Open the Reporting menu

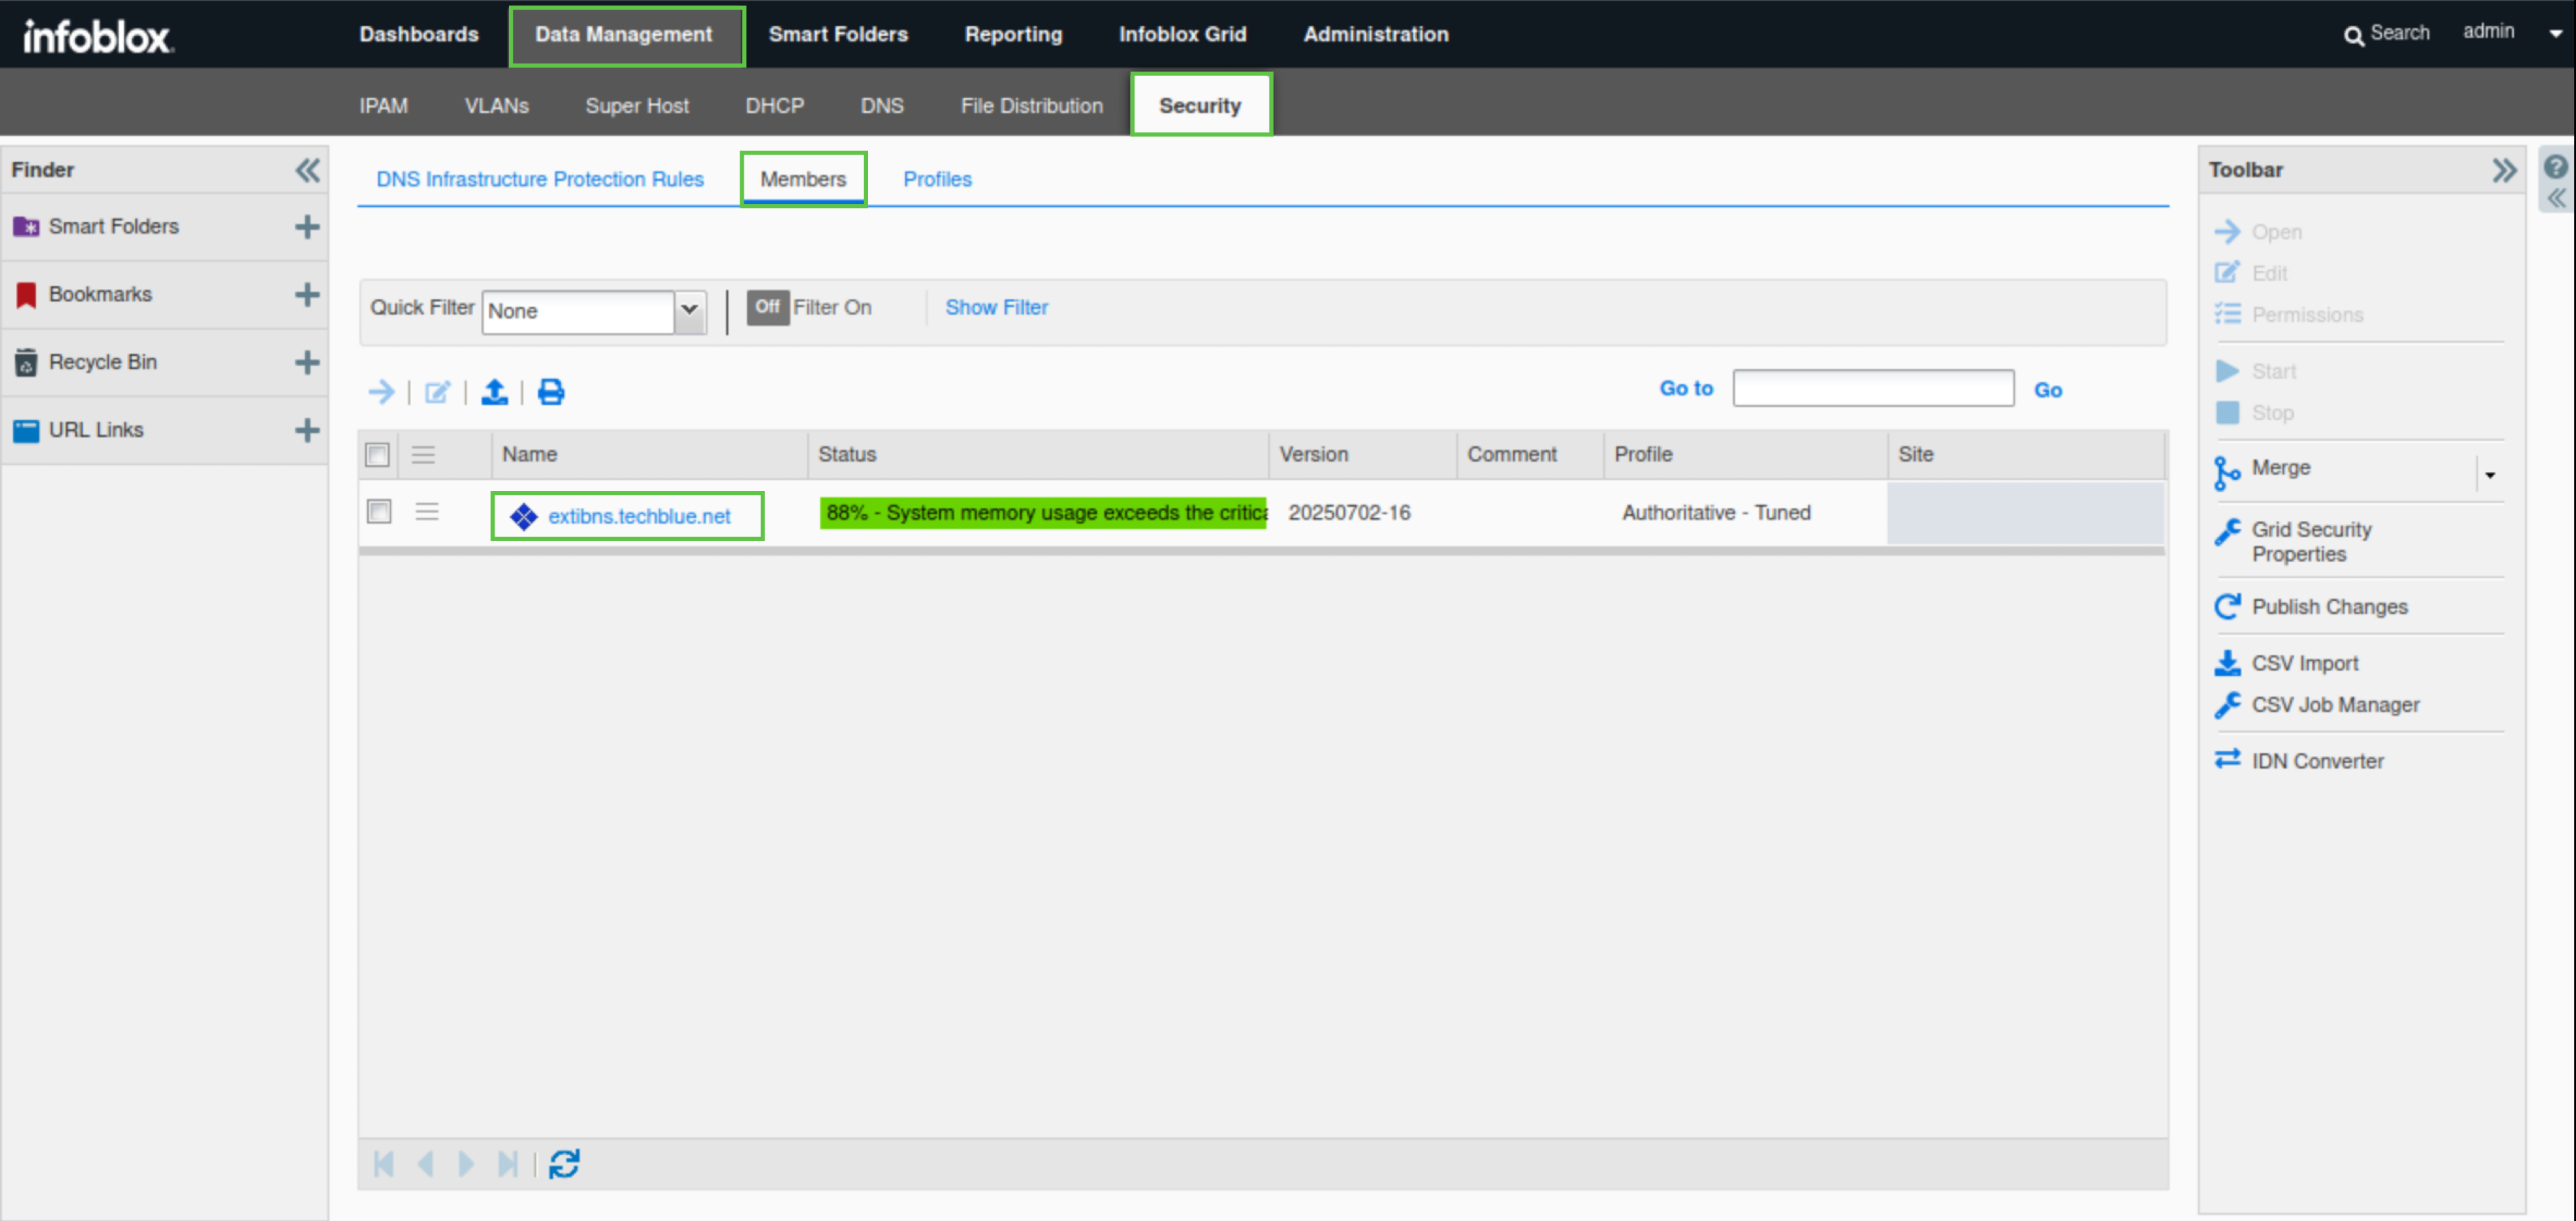tap(1013, 34)
